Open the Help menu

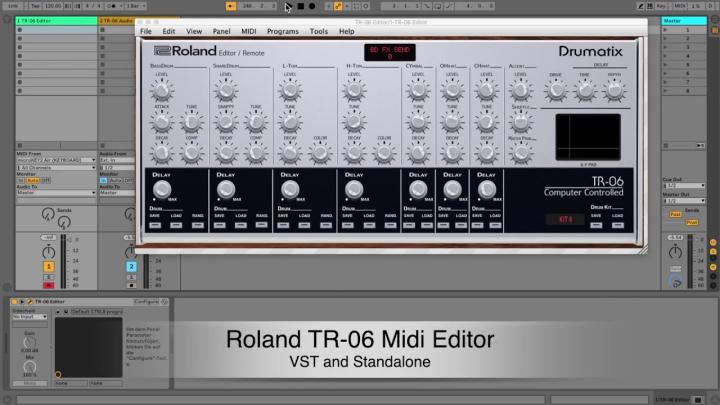click(347, 31)
